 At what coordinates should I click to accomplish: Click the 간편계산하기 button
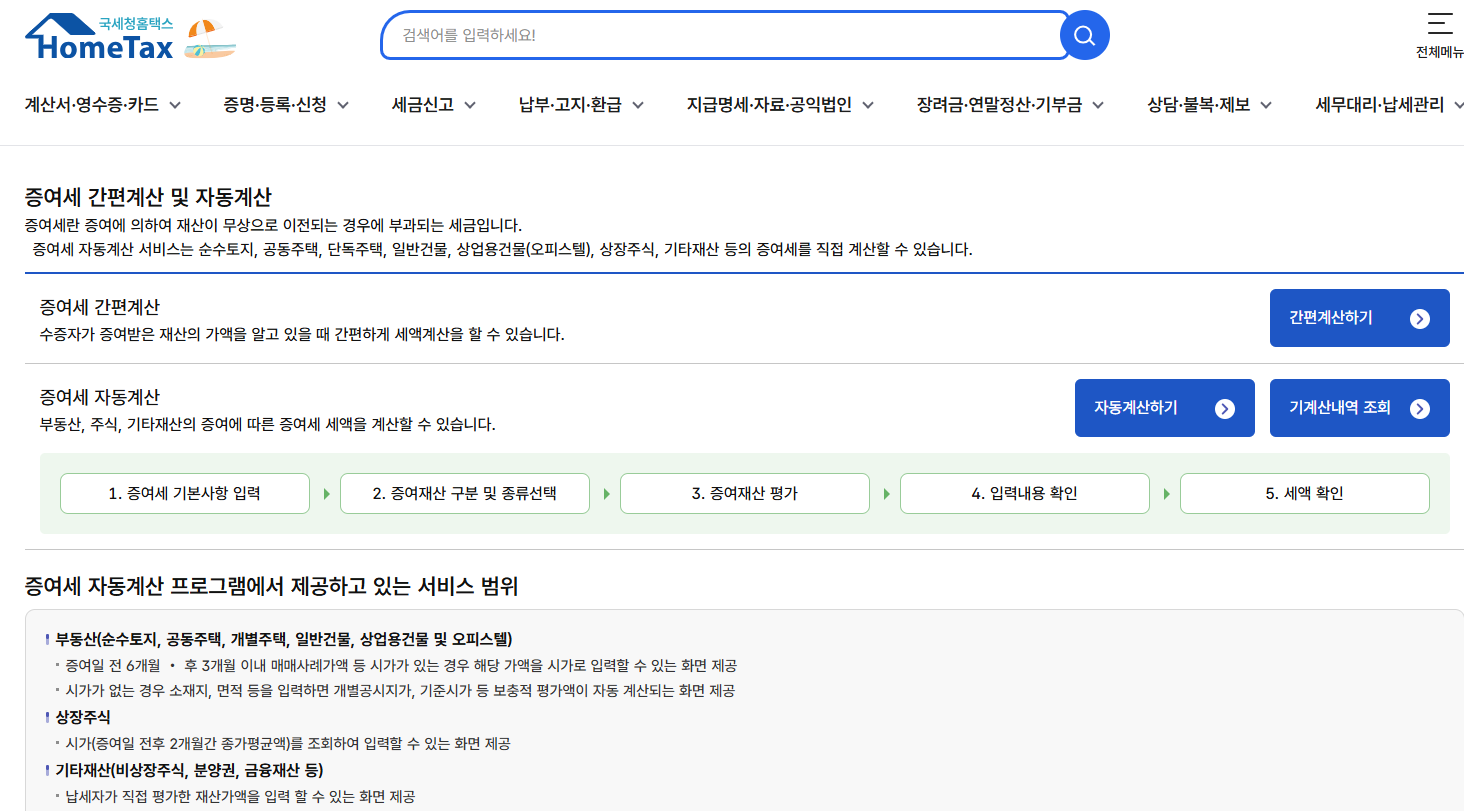(x=1360, y=317)
